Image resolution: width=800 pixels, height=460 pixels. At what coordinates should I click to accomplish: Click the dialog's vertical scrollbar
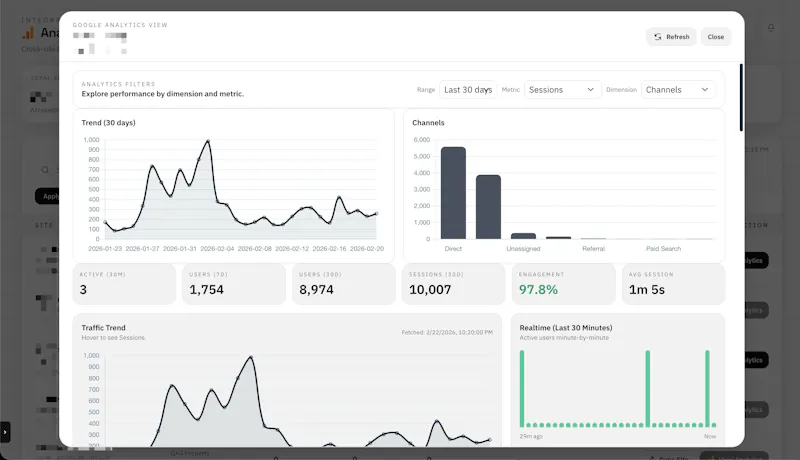point(741,97)
